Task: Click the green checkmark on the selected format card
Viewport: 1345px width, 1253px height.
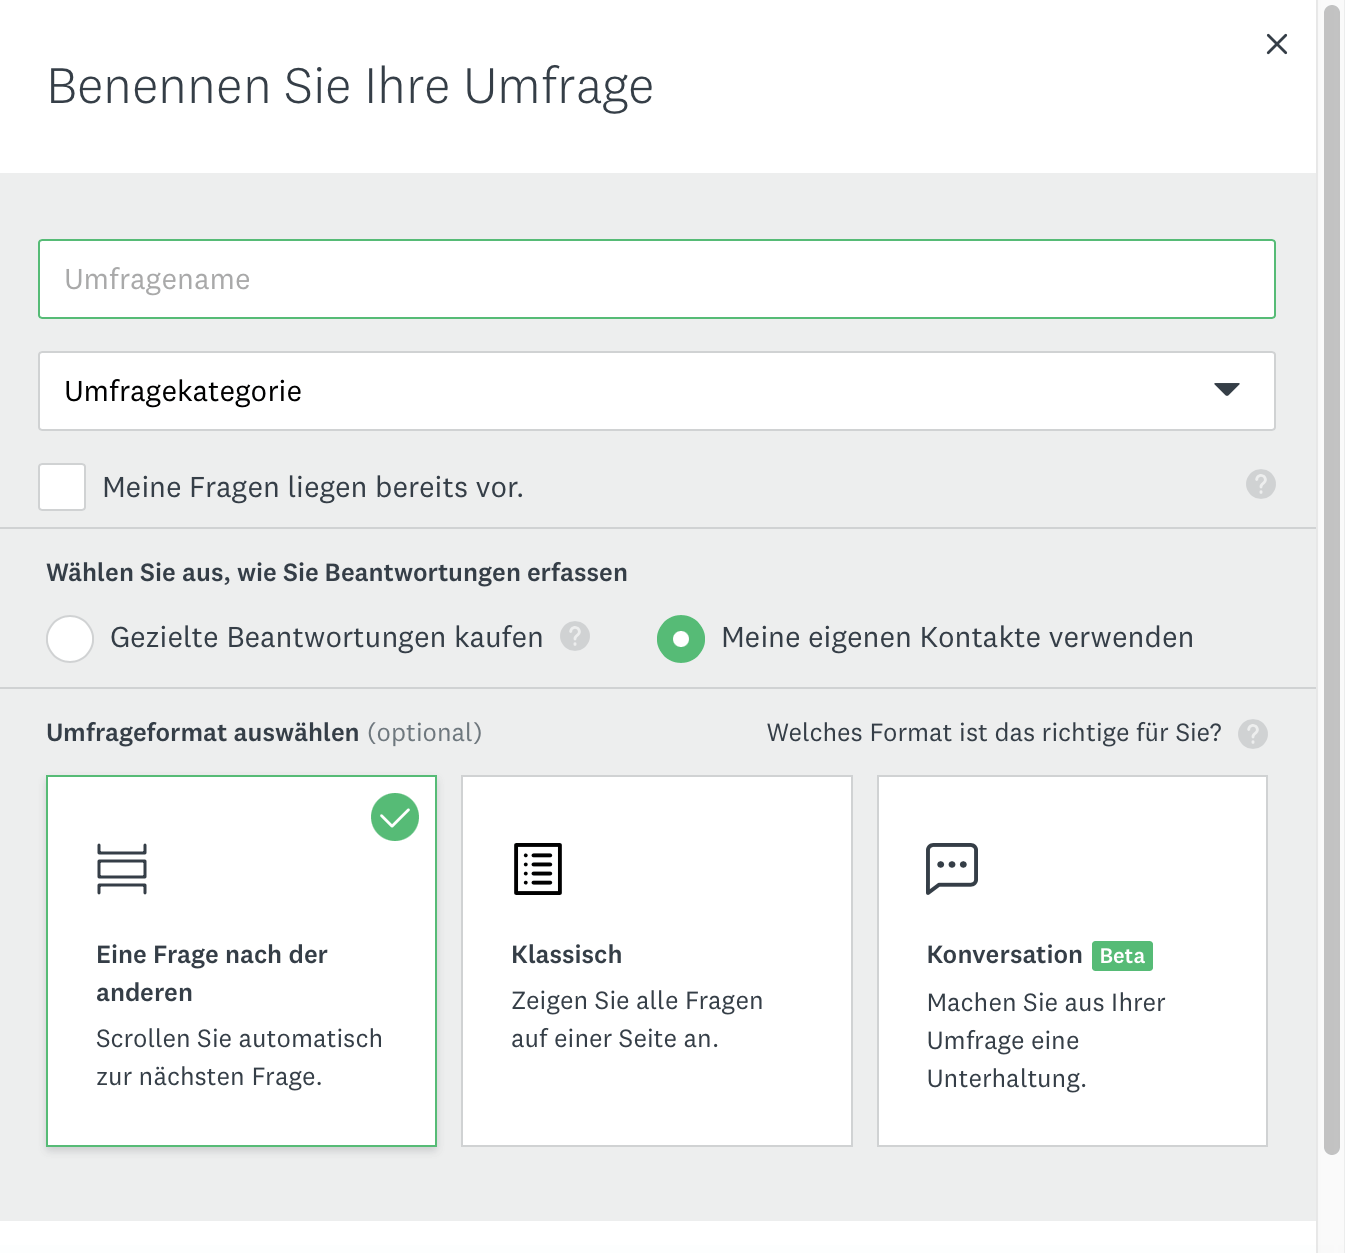Action: [x=394, y=817]
